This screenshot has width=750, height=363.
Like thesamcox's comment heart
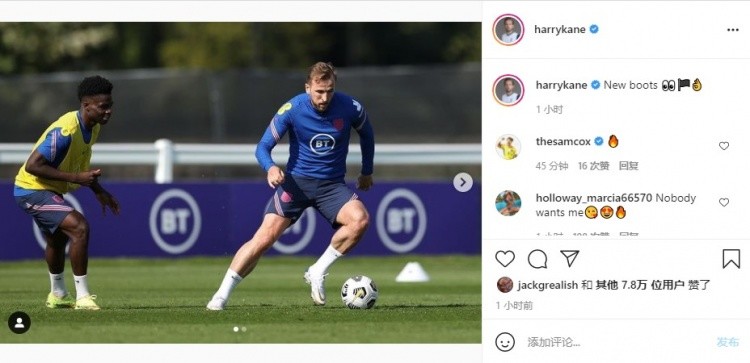724,146
